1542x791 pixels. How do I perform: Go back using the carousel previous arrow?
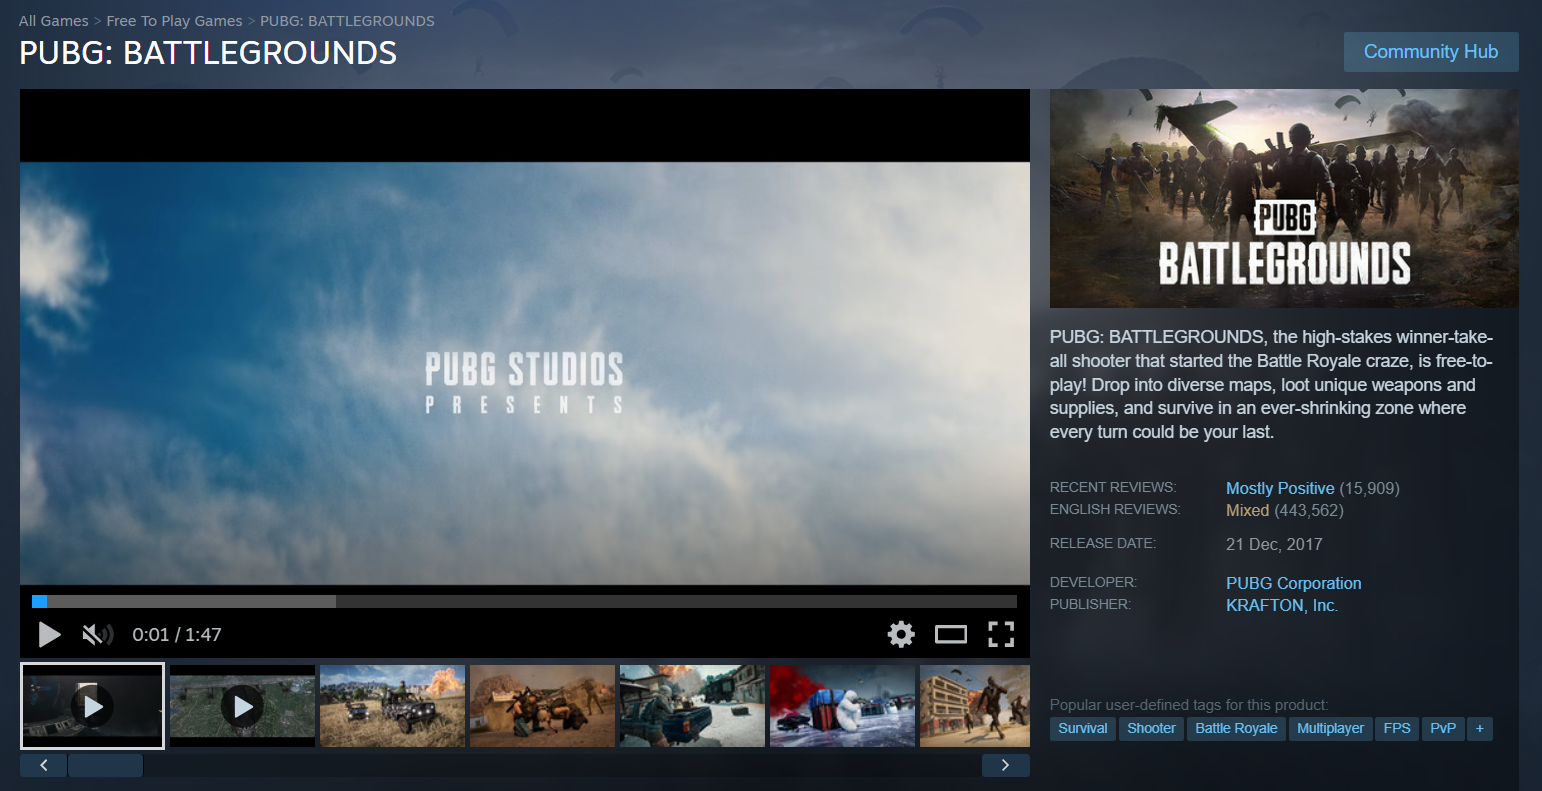(43, 764)
